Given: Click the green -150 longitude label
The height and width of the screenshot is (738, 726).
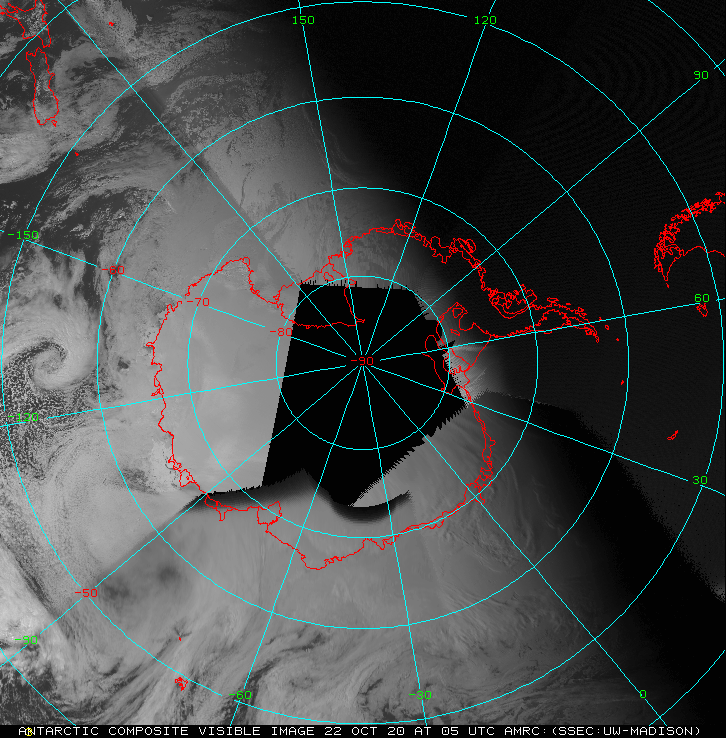Looking at the screenshot, I should tap(23, 235).
